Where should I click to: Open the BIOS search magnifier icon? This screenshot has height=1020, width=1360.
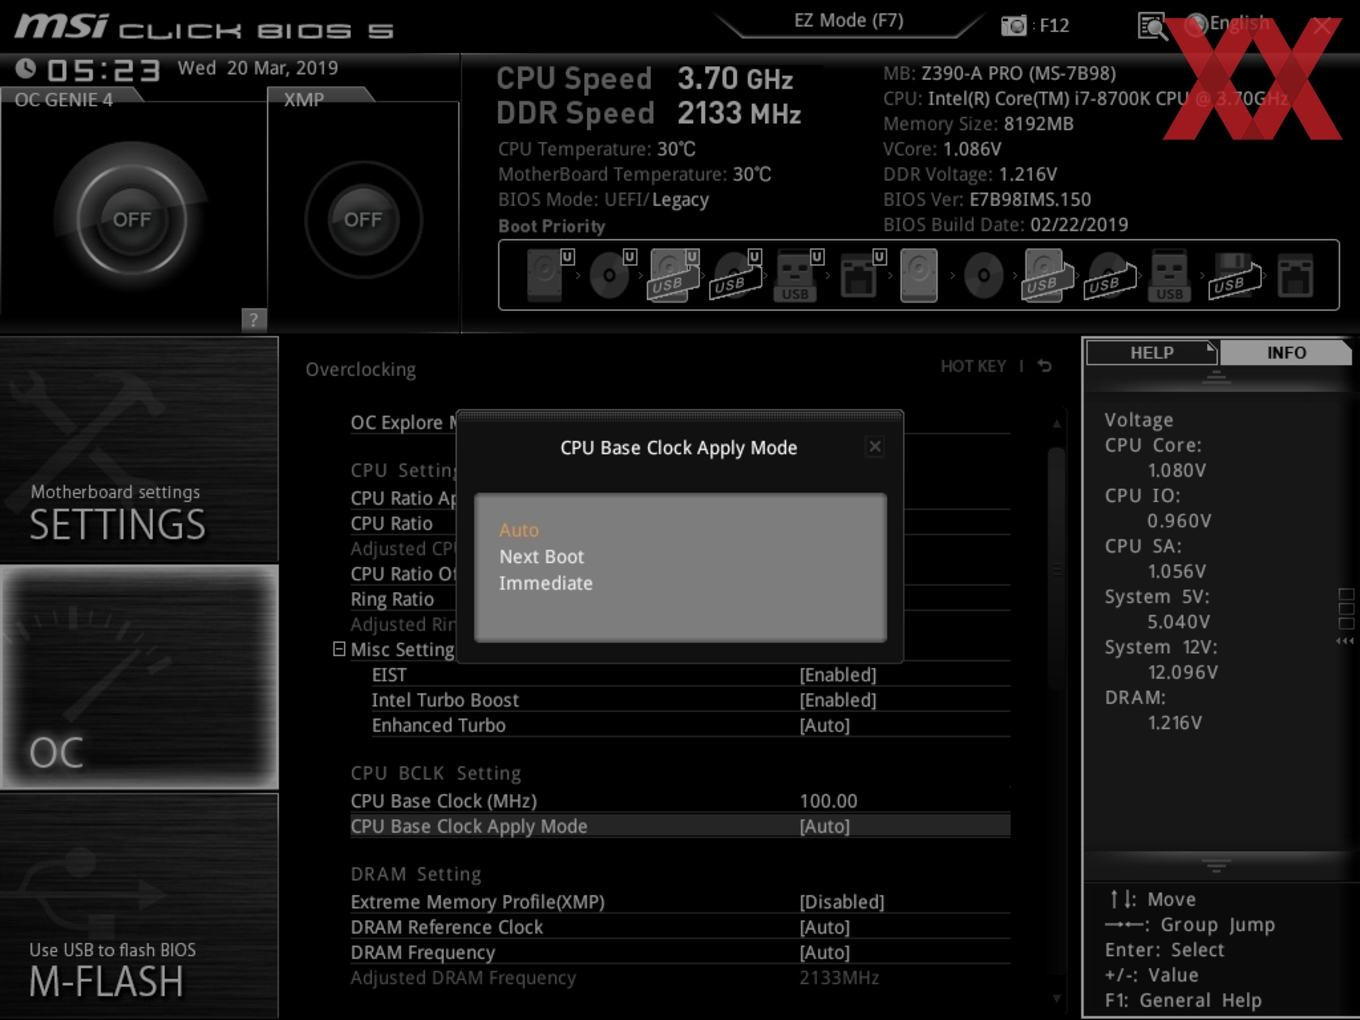click(x=1153, y=26)
